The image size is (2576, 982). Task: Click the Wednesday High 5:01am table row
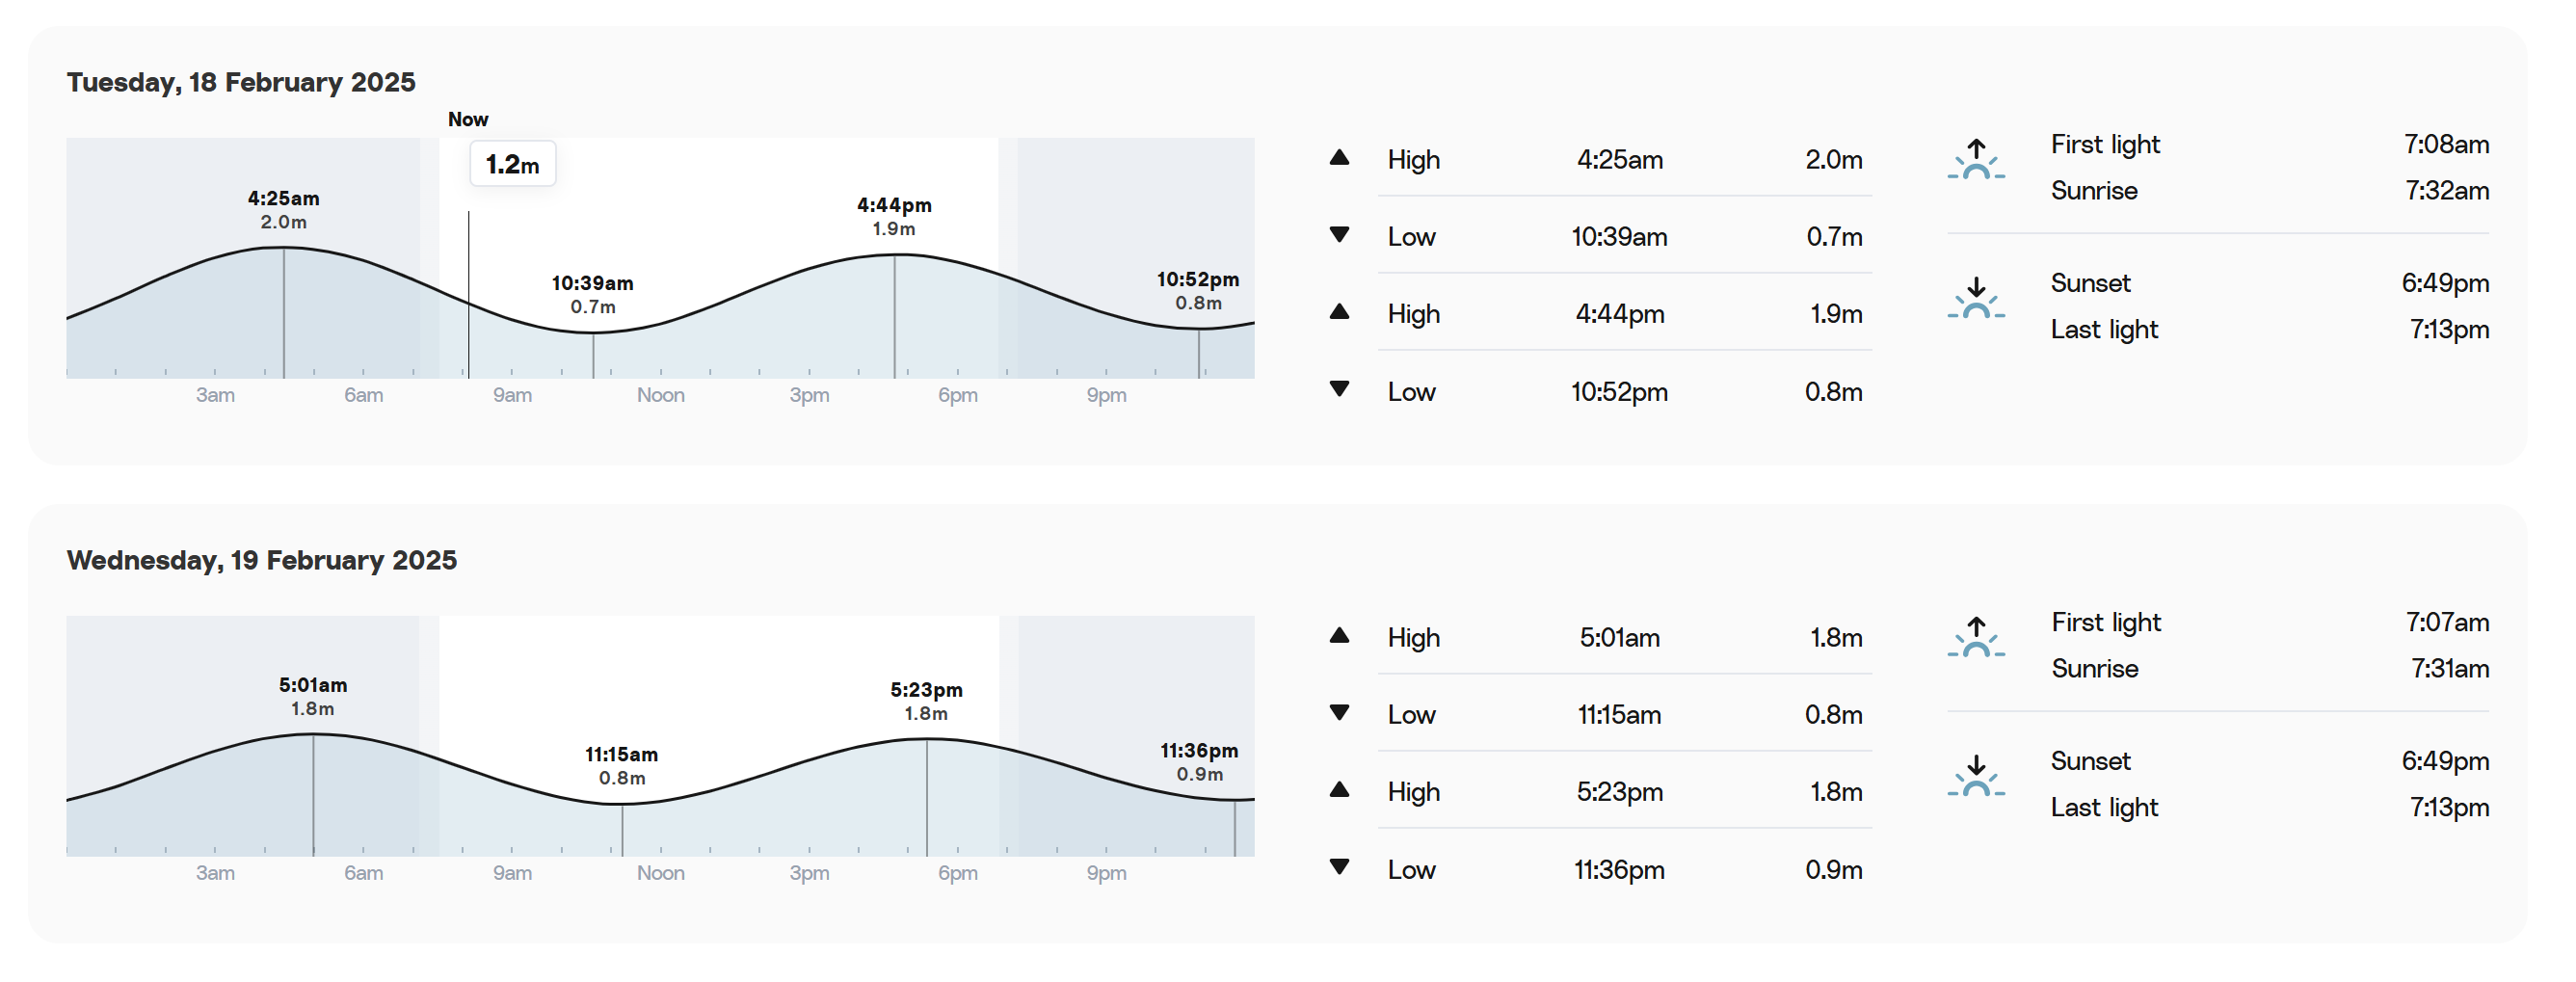click(1598, 637)
